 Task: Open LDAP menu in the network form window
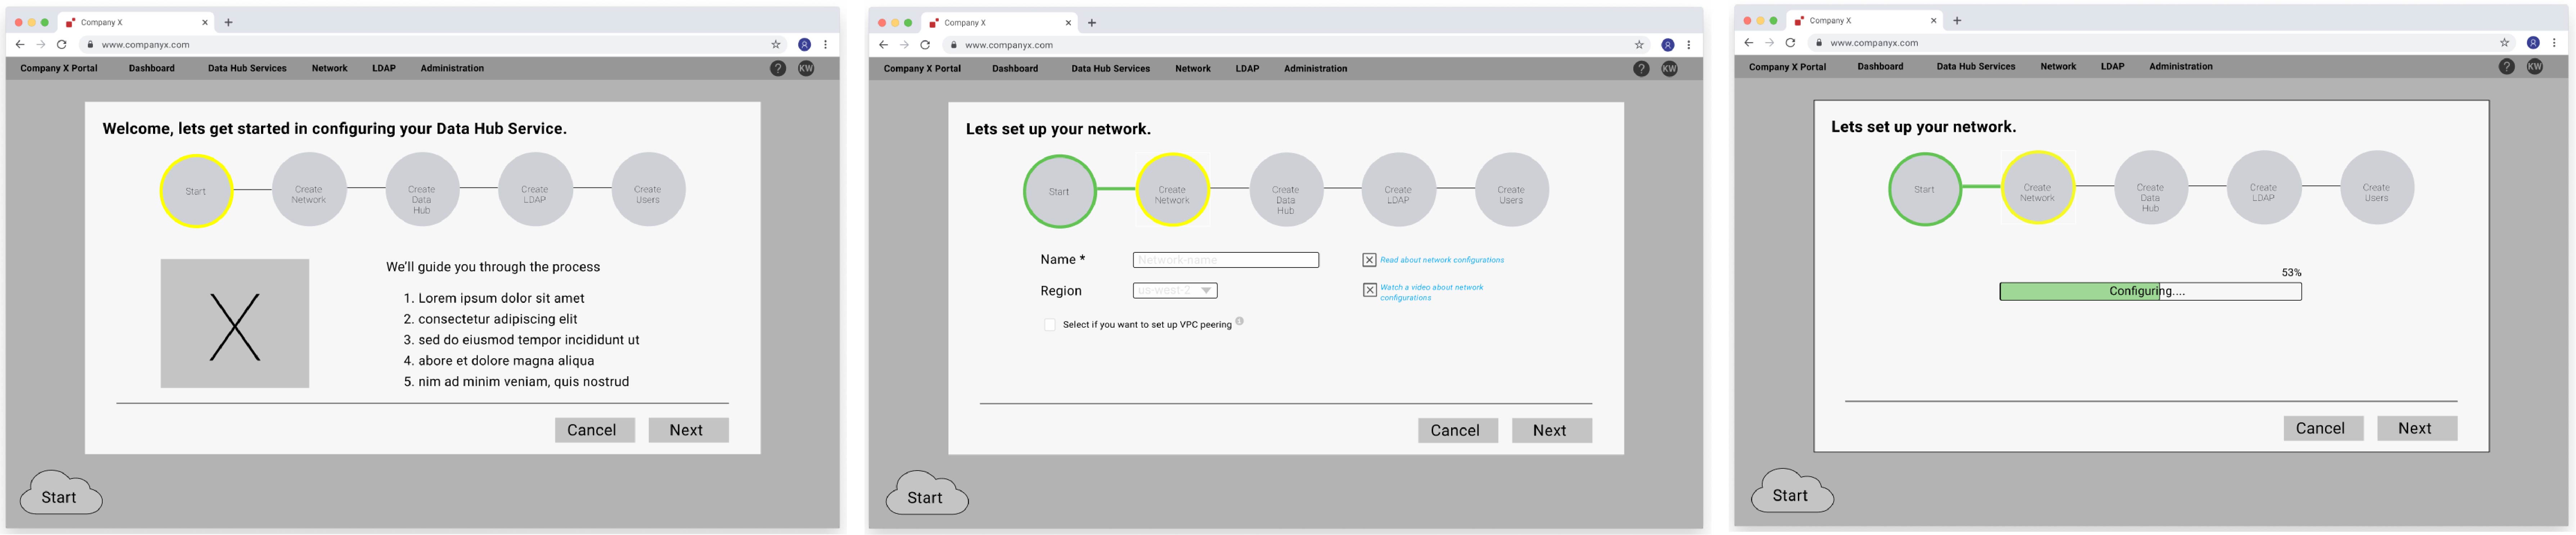[x=1247, y=69]
